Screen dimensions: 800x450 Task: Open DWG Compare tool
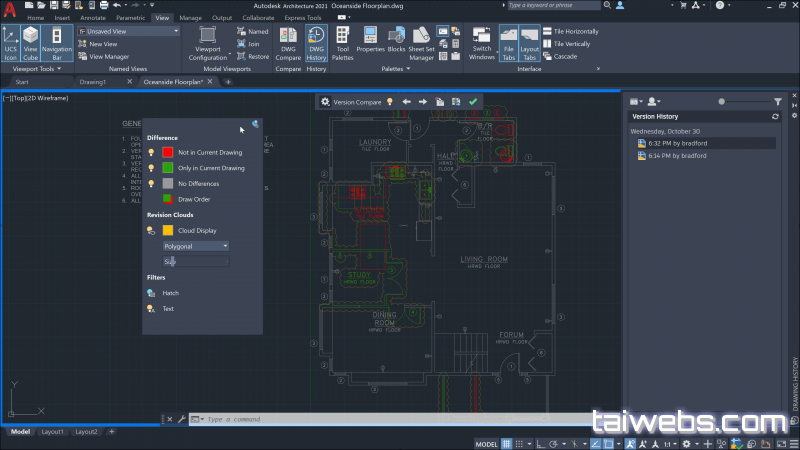(288, 44)
